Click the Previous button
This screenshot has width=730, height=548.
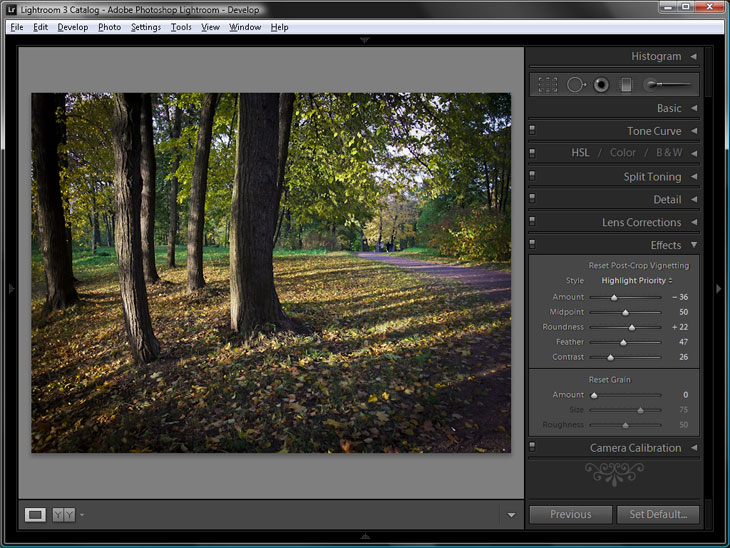(570, 514)
